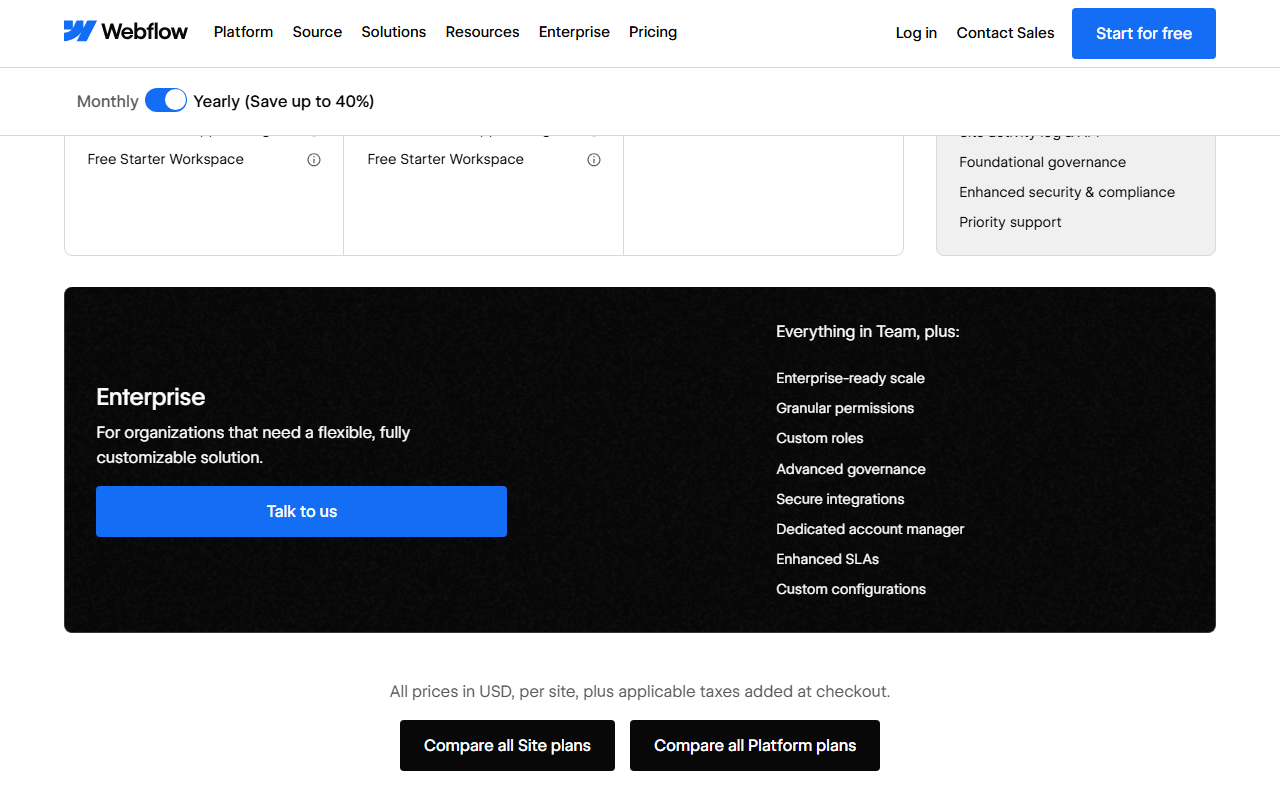Viewport: 1280px width, 800px height.
Task: Select the Monthly billing label
Action: pos(108,101)
